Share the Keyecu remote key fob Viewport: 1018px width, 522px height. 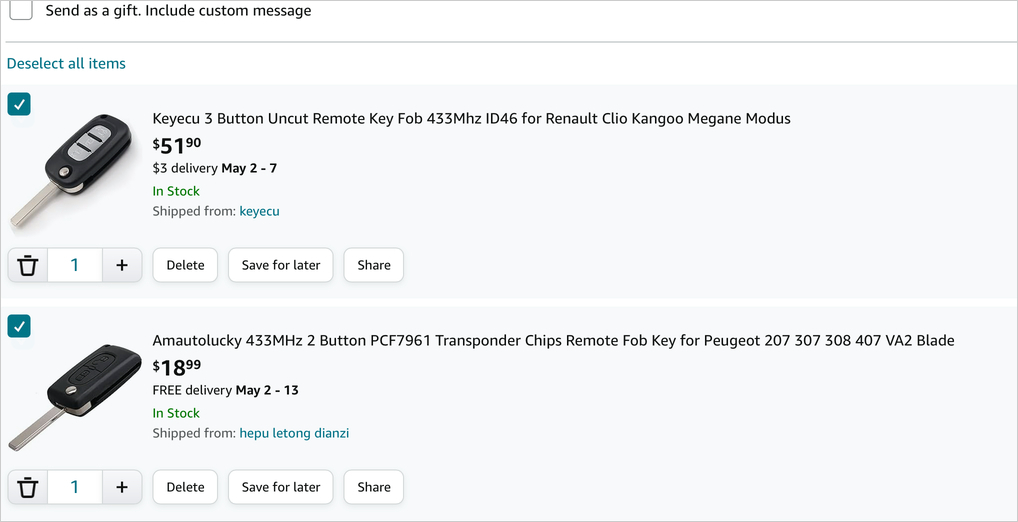point(374,265)
